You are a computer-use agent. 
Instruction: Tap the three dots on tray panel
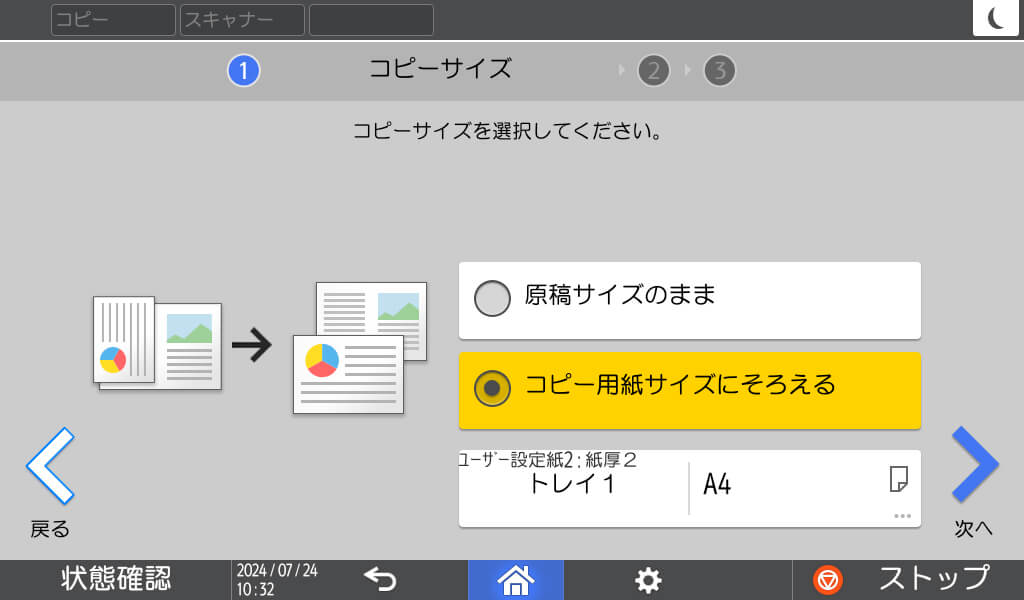[x=902, y=516]
